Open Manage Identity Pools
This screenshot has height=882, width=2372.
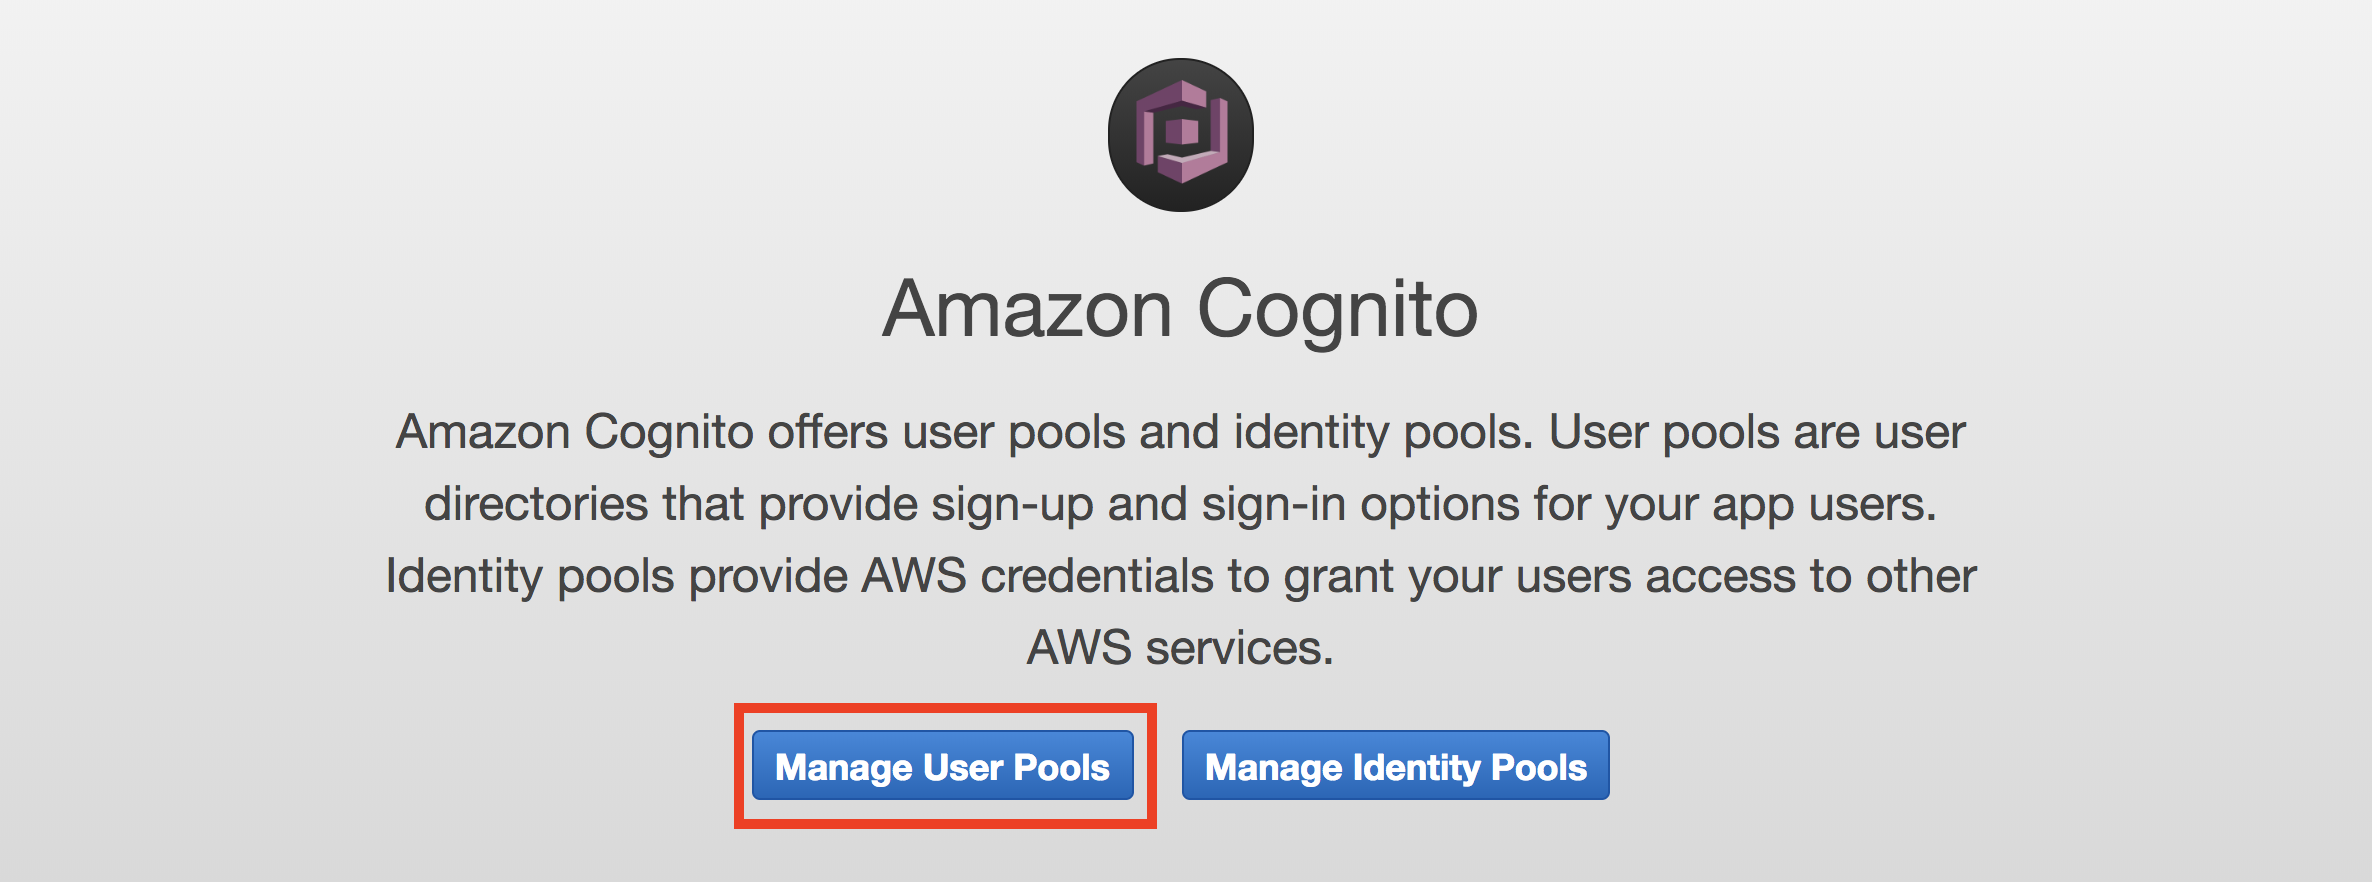(x=1396, y=765)
